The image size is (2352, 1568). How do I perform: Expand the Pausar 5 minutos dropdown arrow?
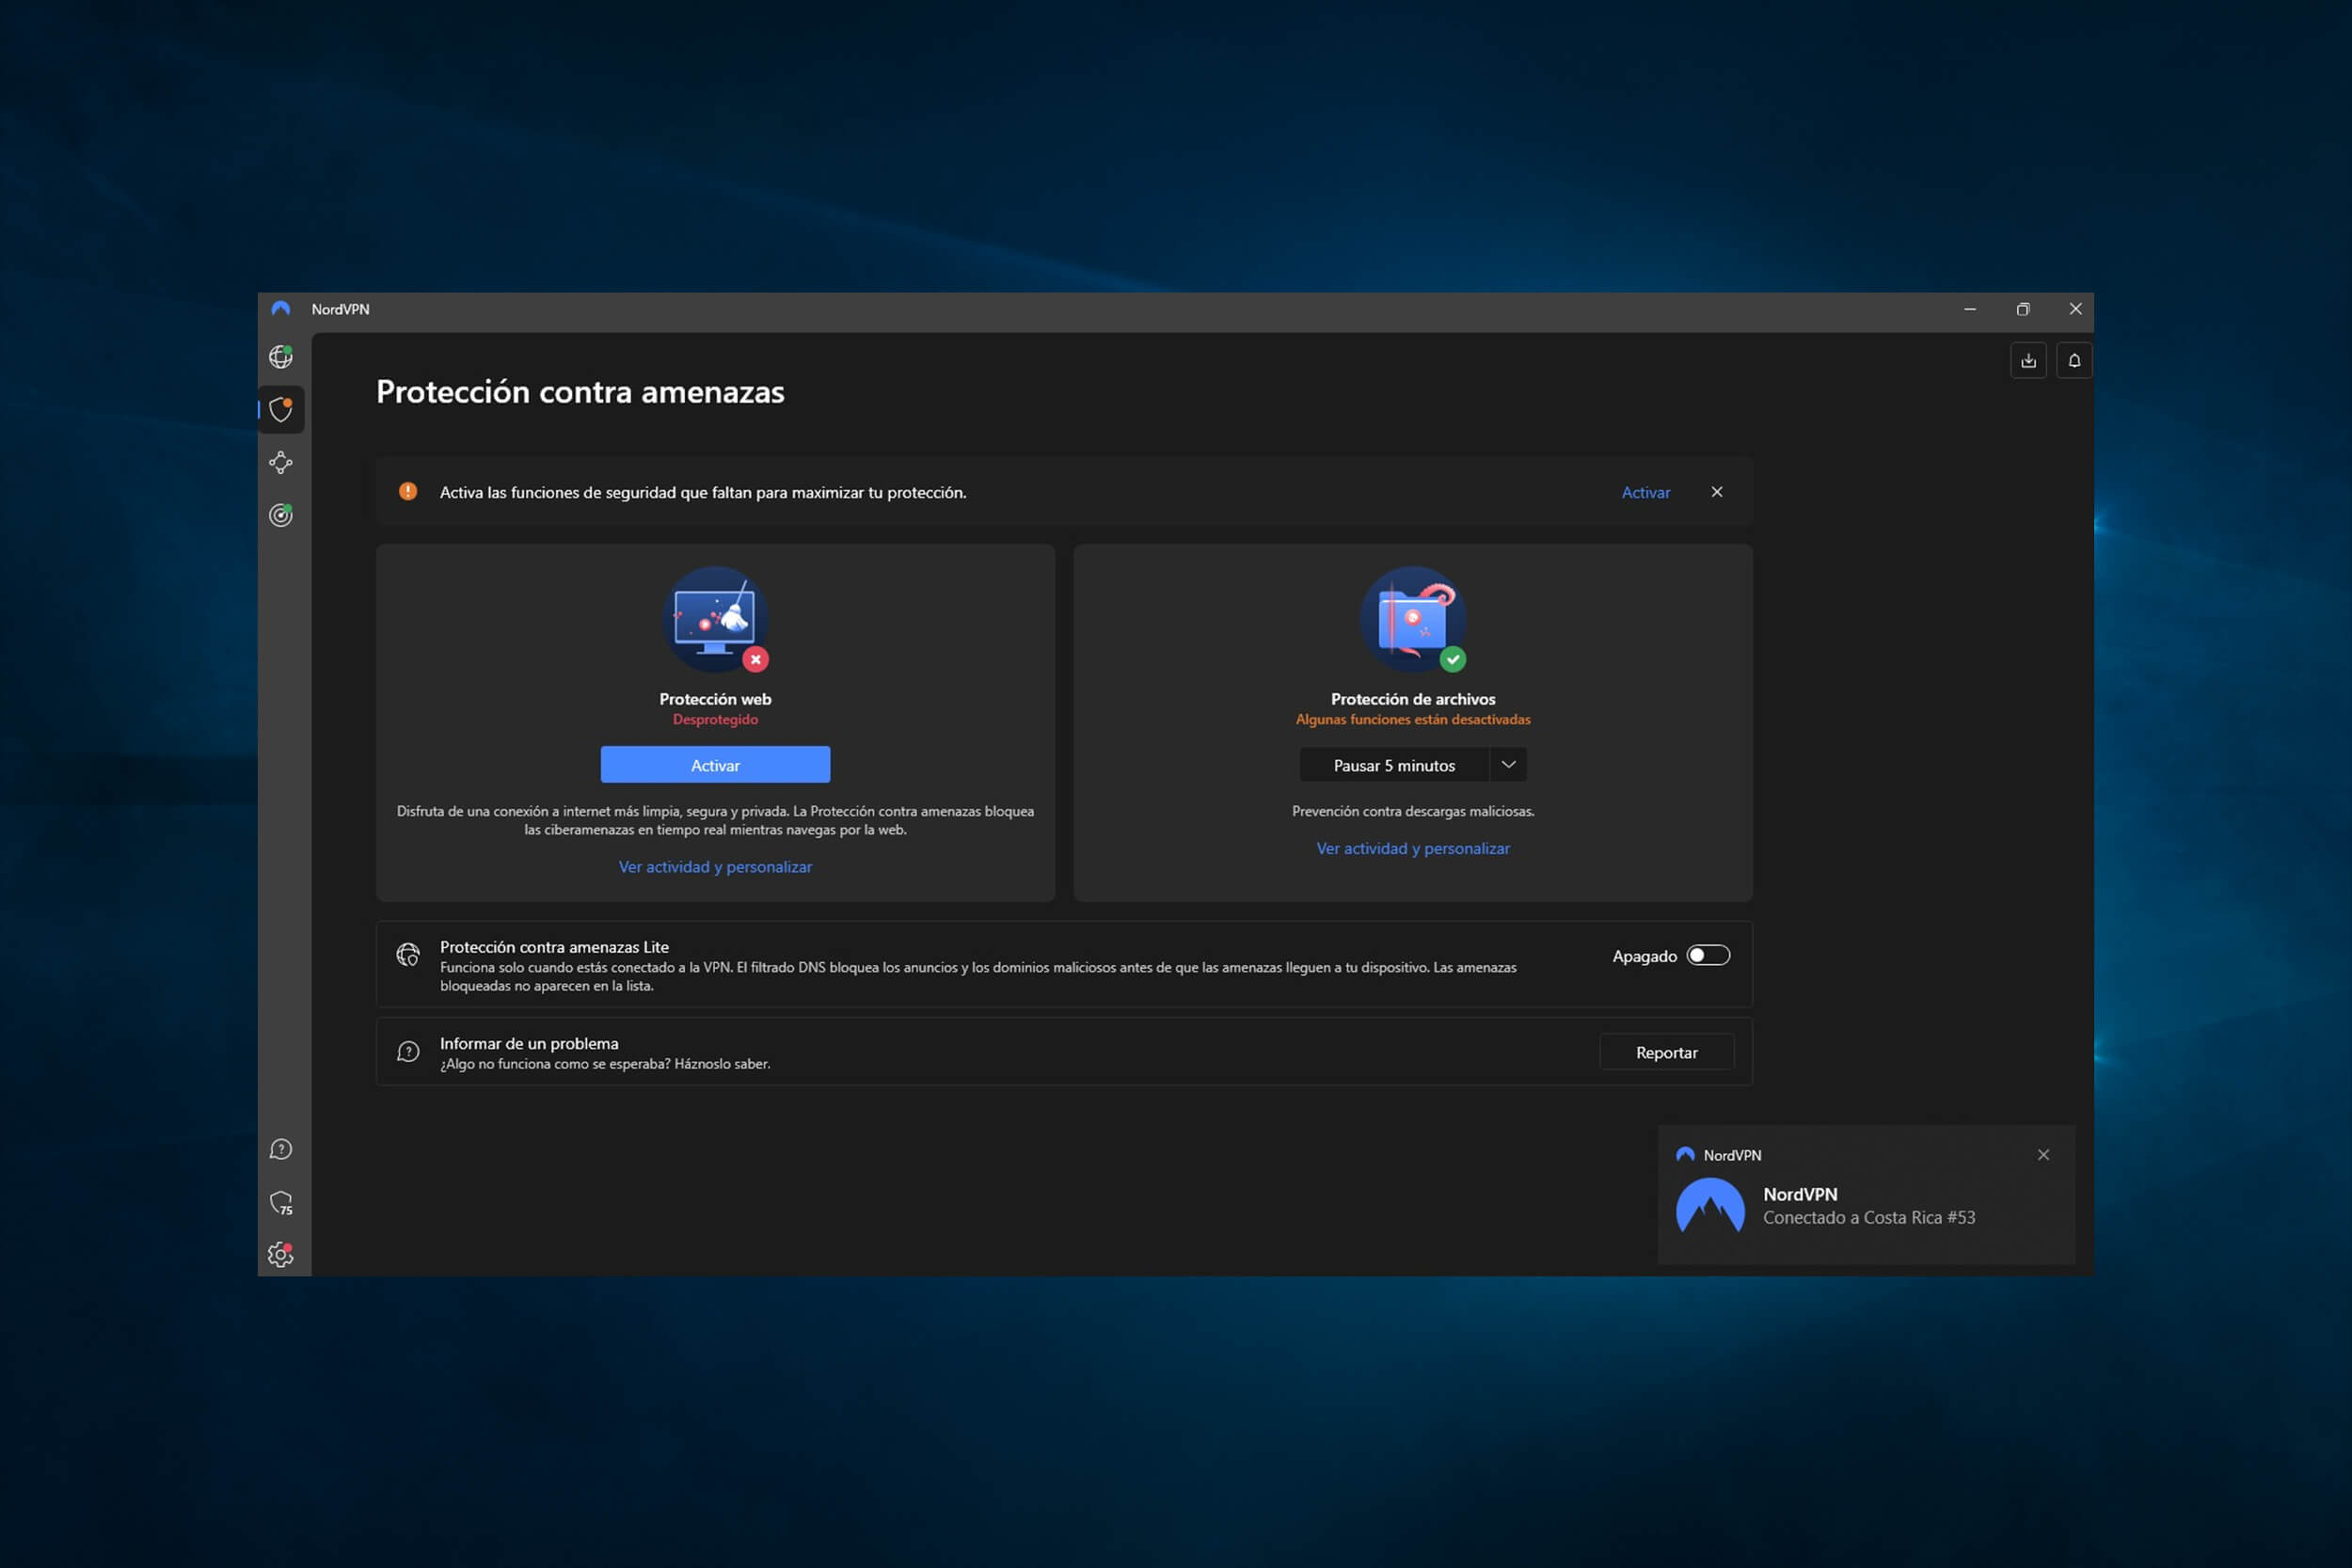click(1508, 765)
